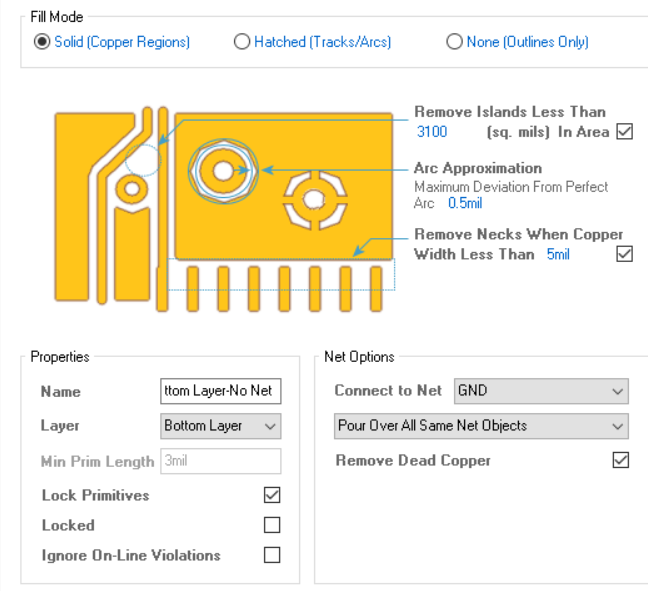Viewport: 648px width, 591px height.
Task: Click the Min Prim Length 3mil field
Action: click(x=221, y=461)
